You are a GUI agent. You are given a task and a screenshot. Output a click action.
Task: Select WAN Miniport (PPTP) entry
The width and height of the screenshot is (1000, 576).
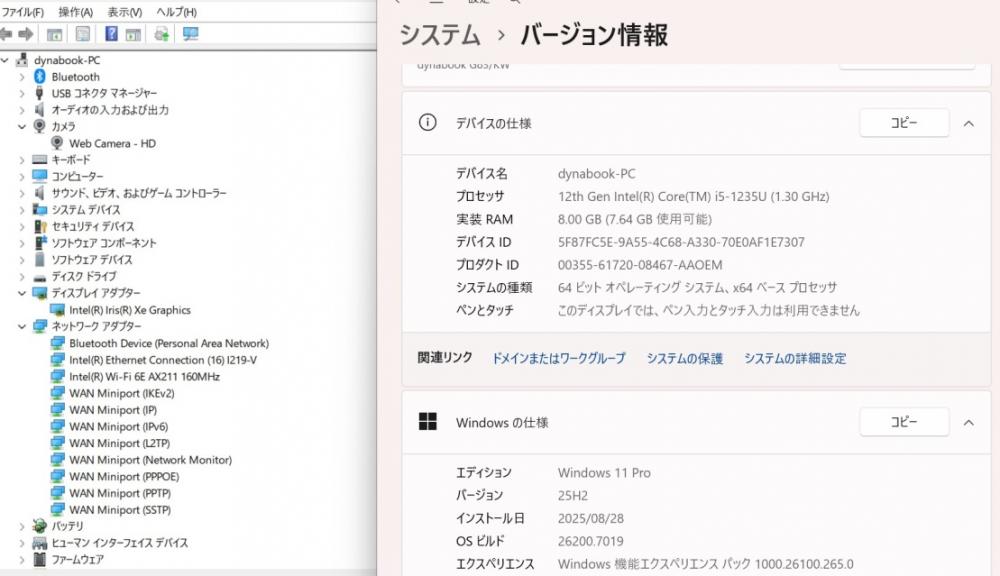pyautogui.click(x=120, y=493)
